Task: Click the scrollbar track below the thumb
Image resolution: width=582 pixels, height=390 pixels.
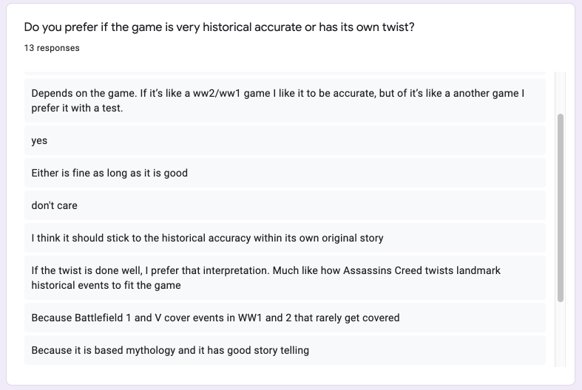Action: pos(560,334)
